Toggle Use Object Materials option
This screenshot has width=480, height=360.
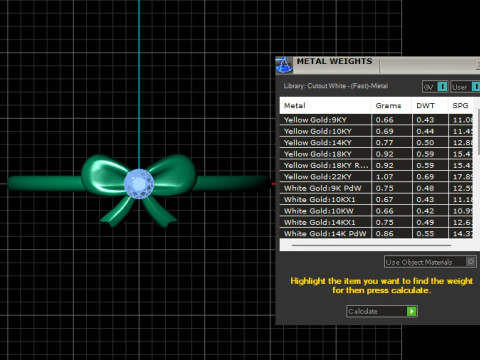pos(470,262)
